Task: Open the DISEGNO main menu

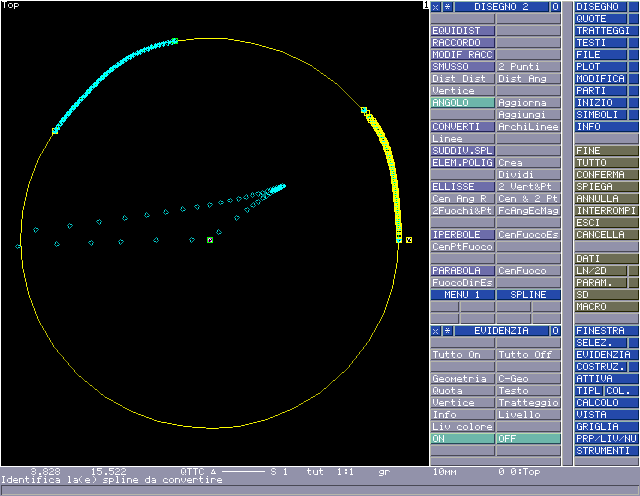Action: point(601,7)
